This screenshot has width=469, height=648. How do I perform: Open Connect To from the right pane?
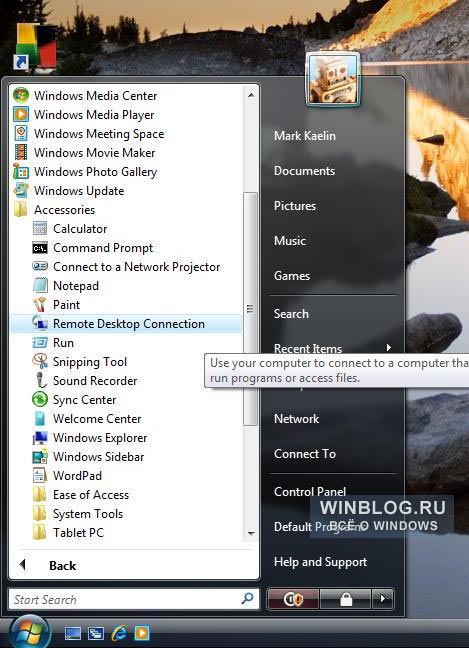305,454
